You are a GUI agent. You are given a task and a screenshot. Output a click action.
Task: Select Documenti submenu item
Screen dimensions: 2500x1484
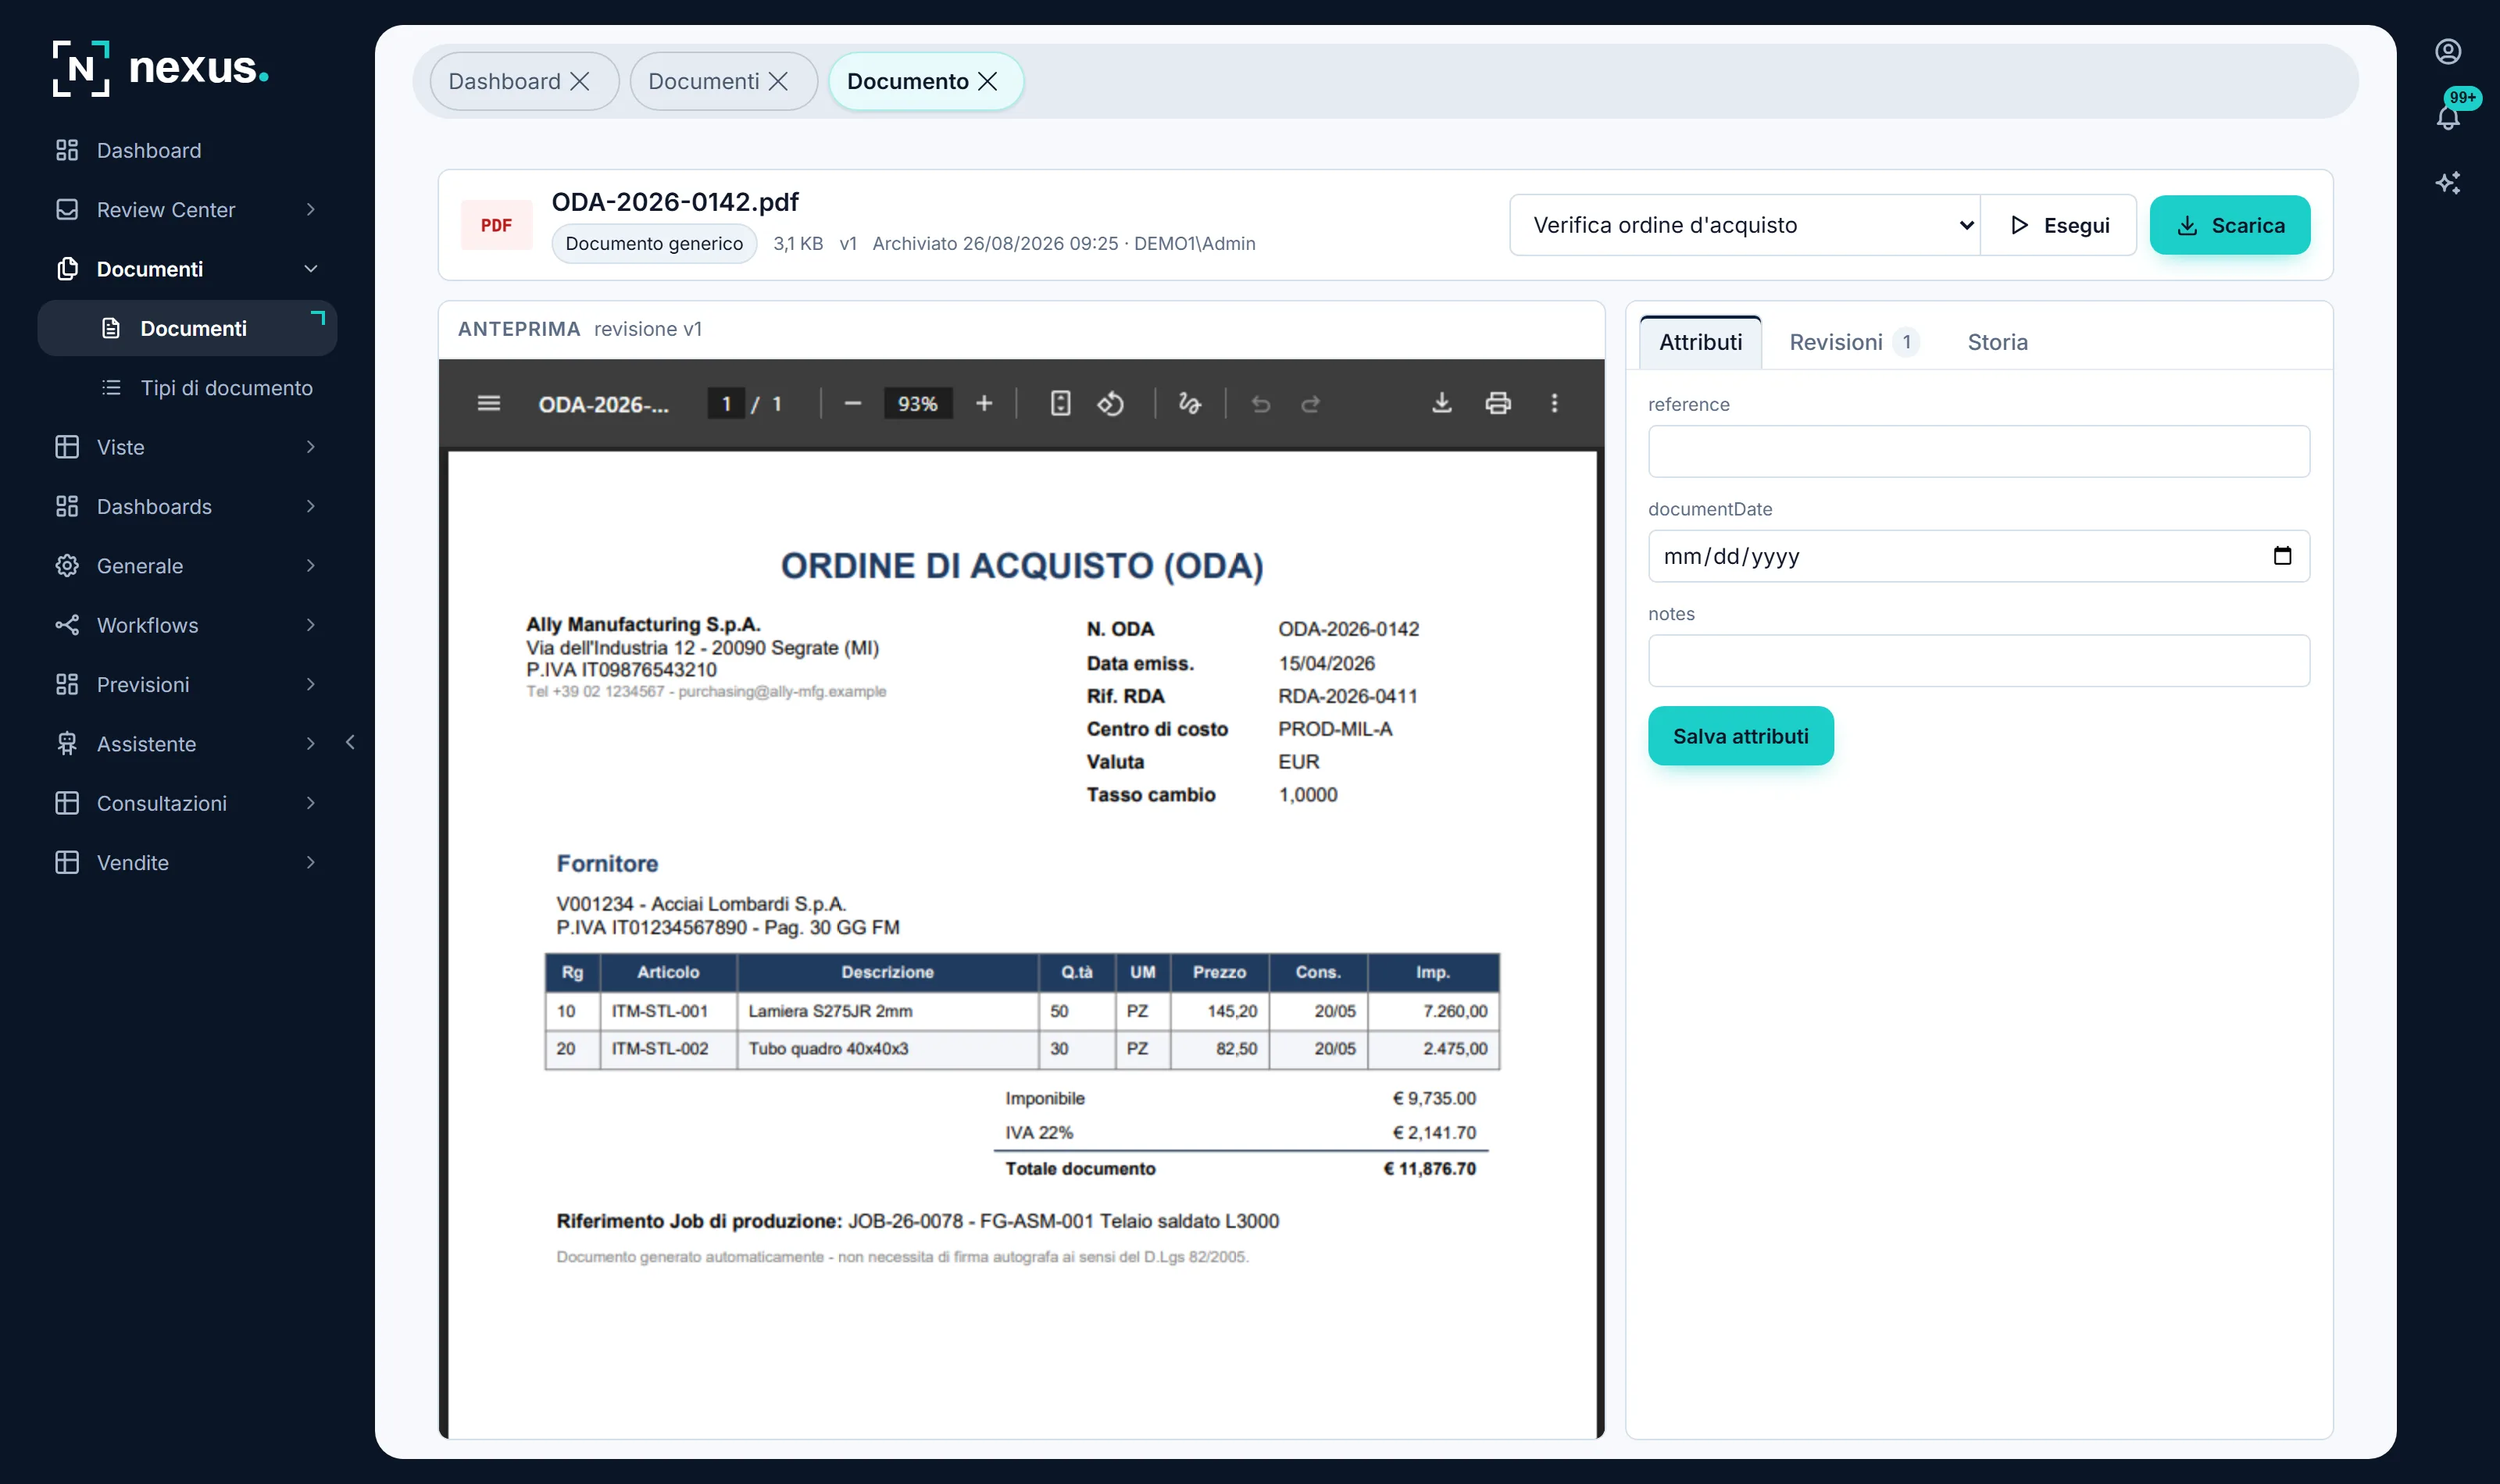tap(187, 328)
